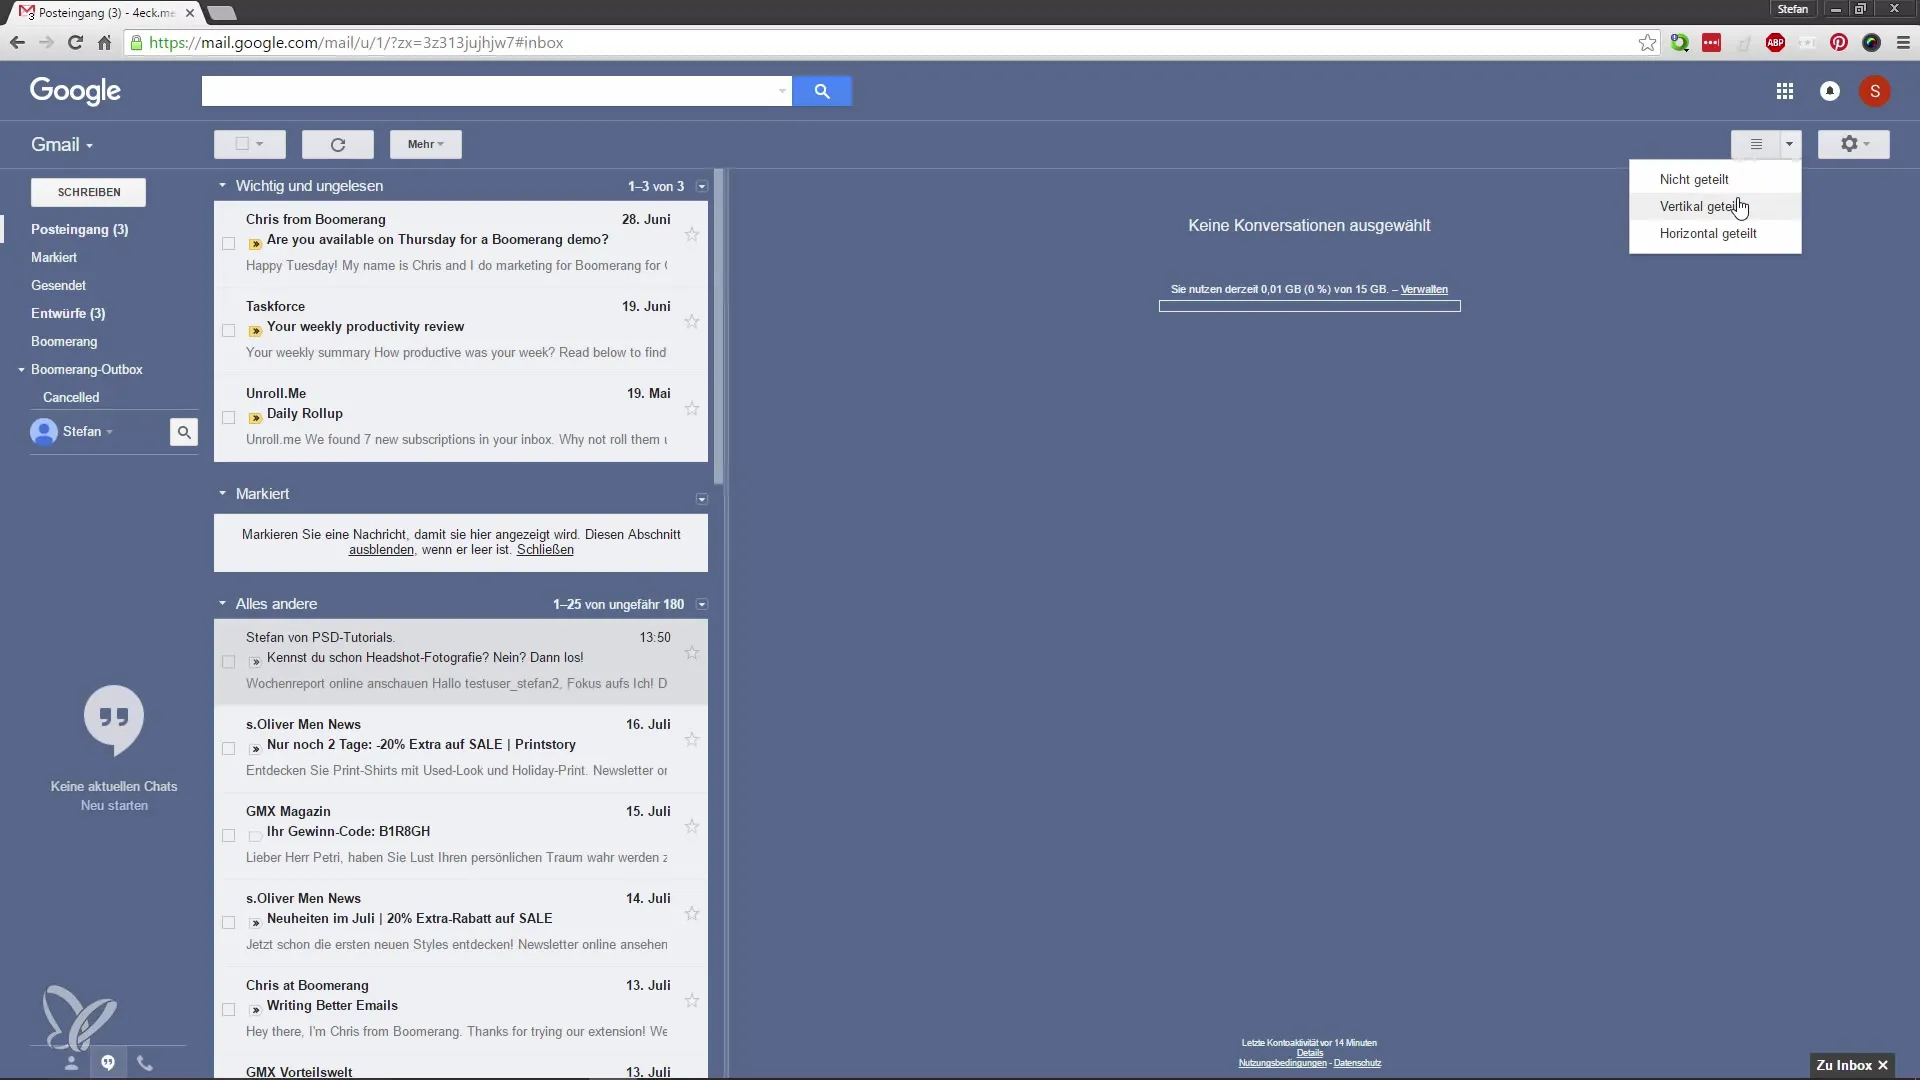Tick the checkbox for Taskforce email
This screenshot has height=1080, width=1920.
point(229,331)
